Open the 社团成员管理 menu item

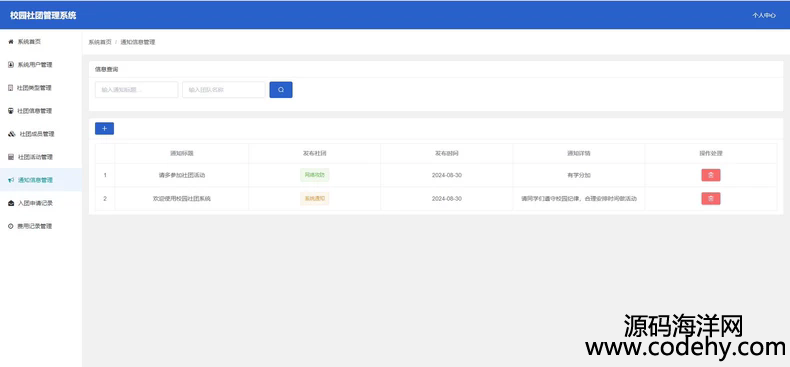tap(41, 134)
